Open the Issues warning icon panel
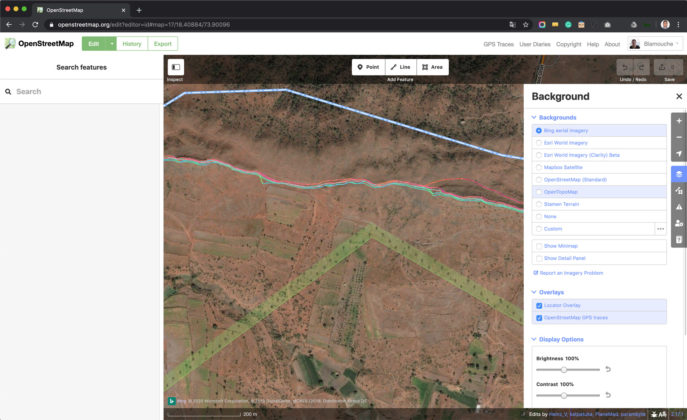 679,206
